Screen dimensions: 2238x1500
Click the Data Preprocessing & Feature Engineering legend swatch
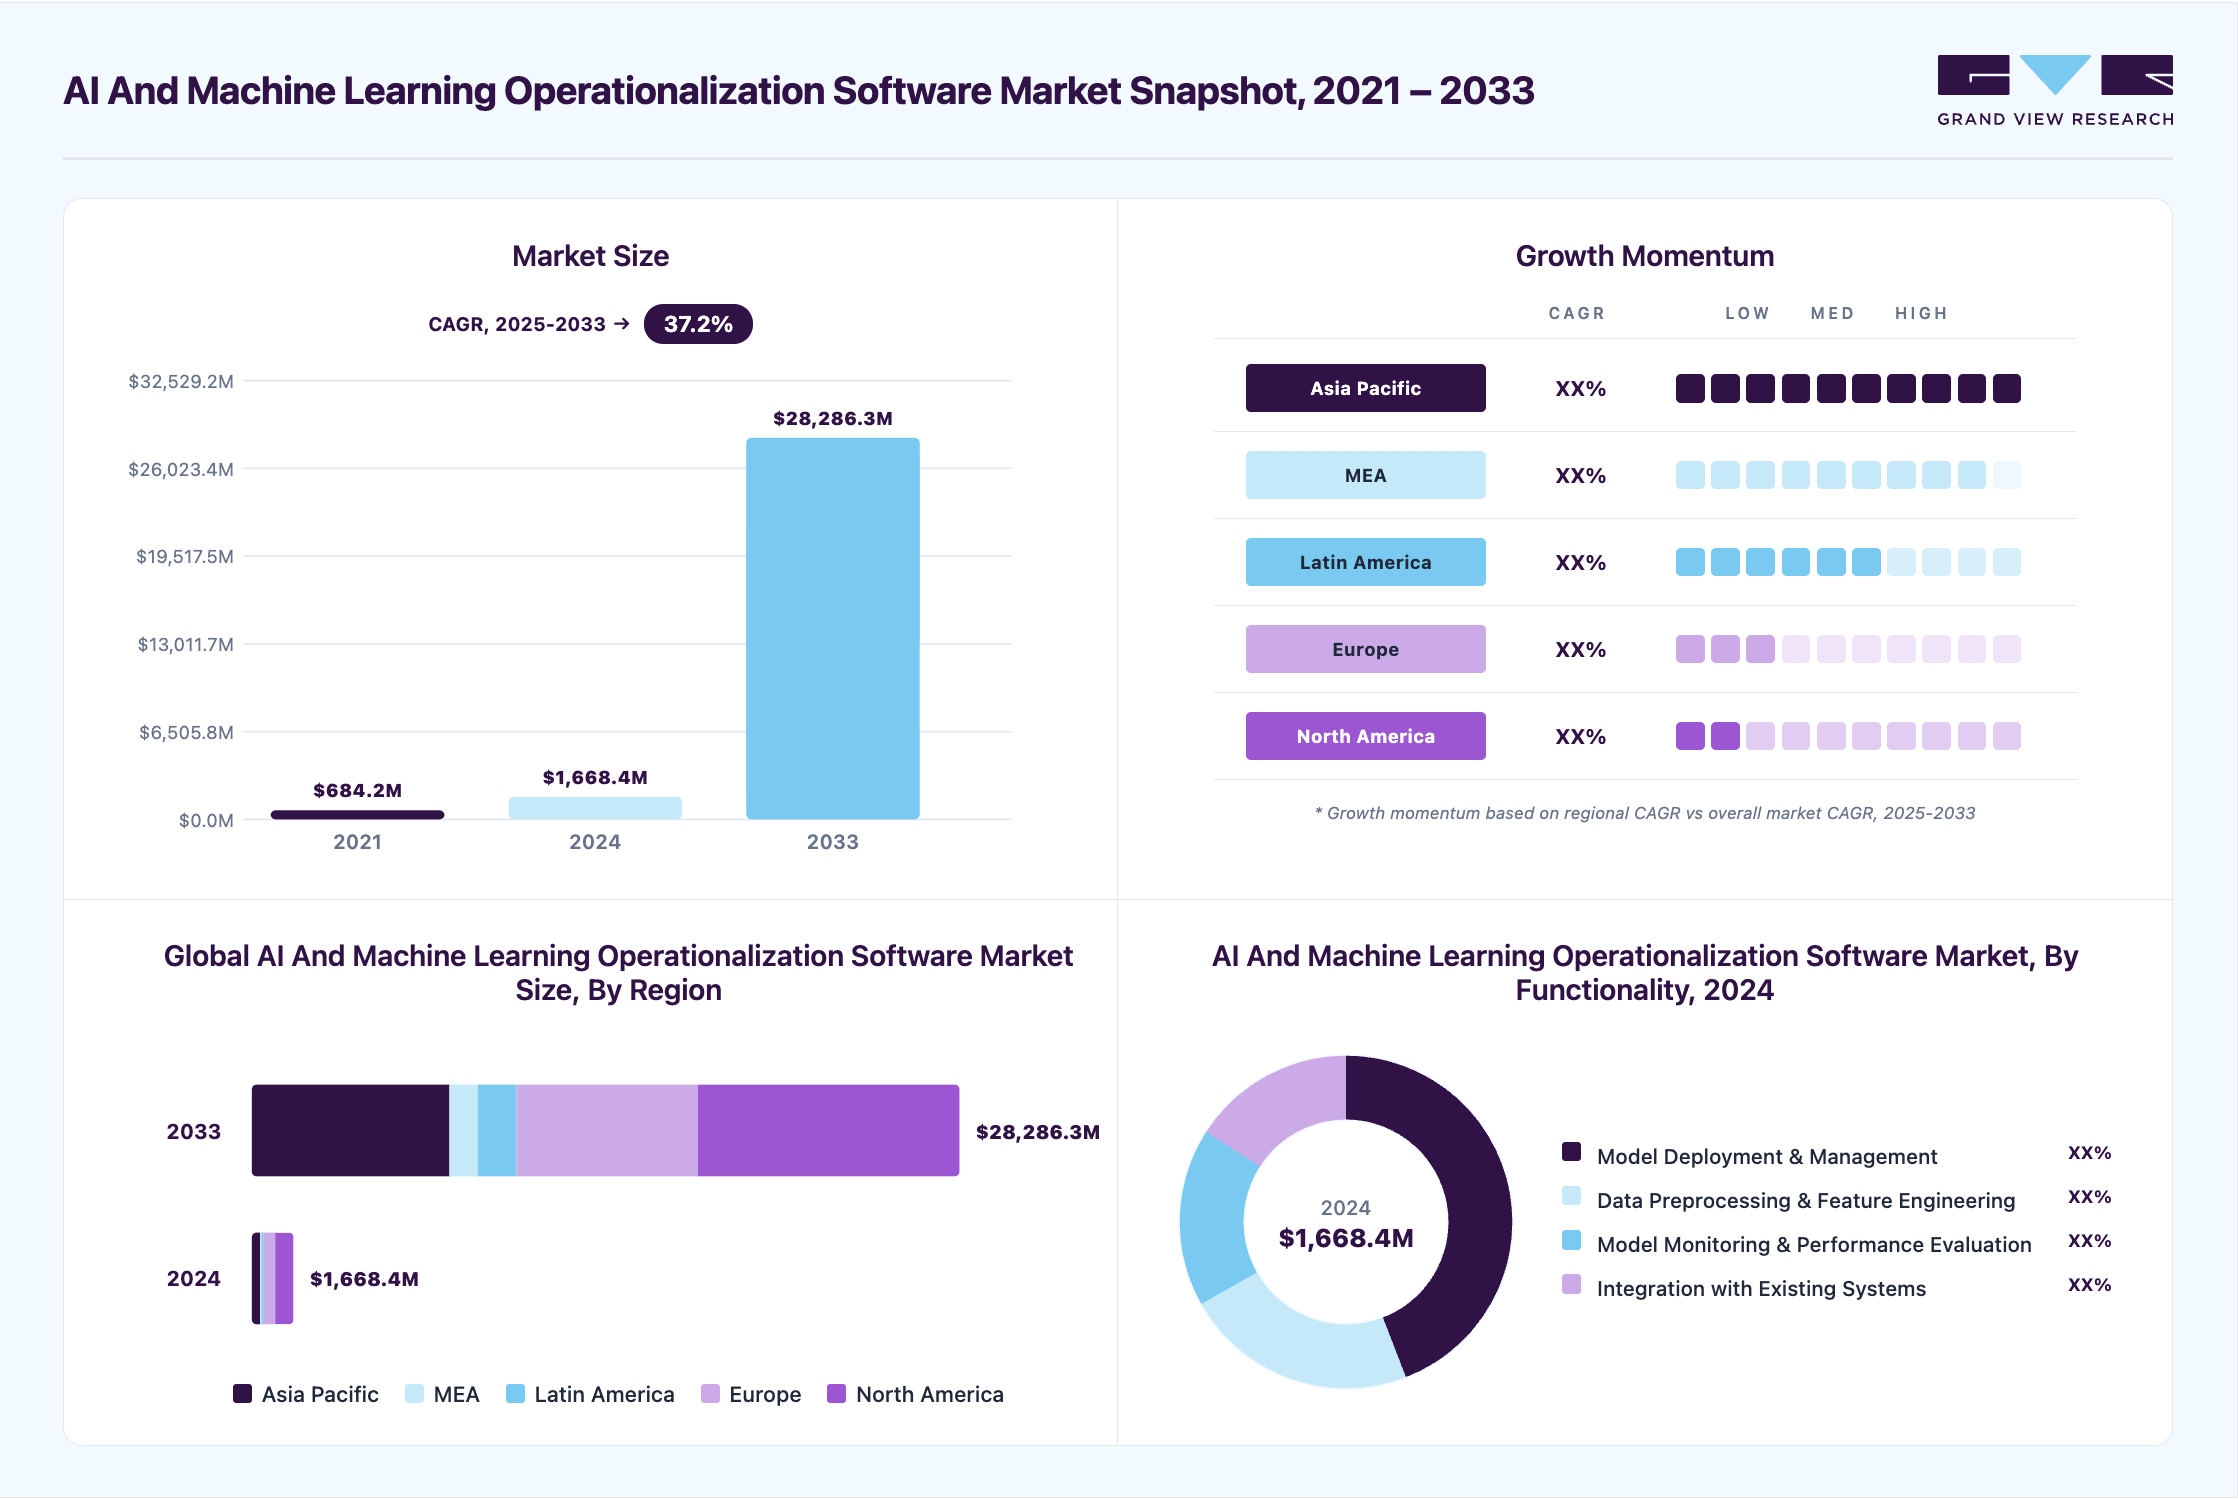point(1571,1196)
